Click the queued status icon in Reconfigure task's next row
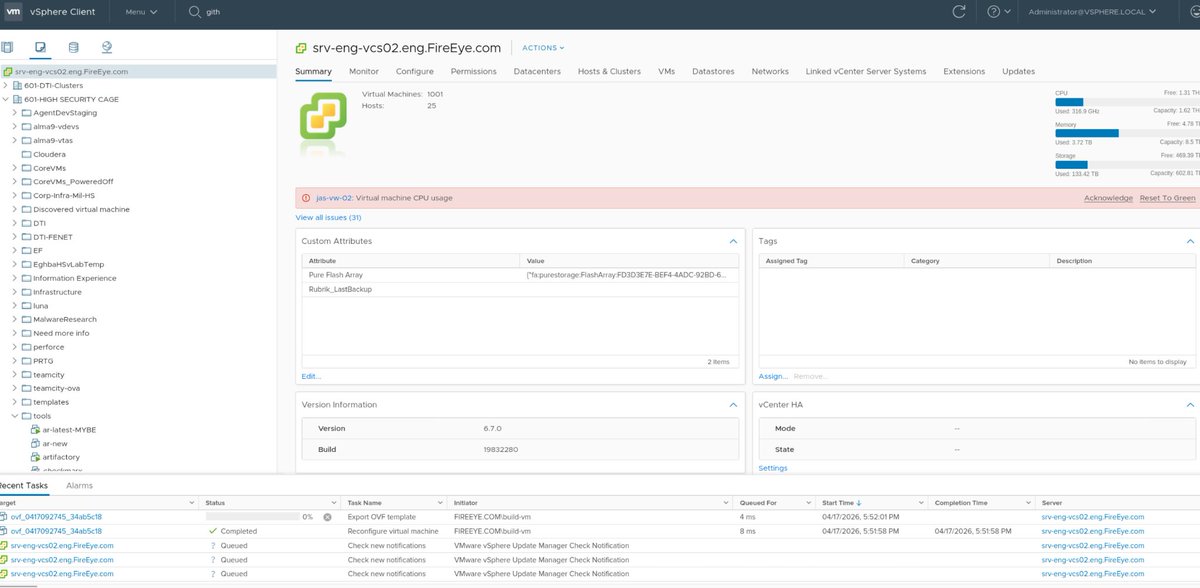 click(212, 546)
